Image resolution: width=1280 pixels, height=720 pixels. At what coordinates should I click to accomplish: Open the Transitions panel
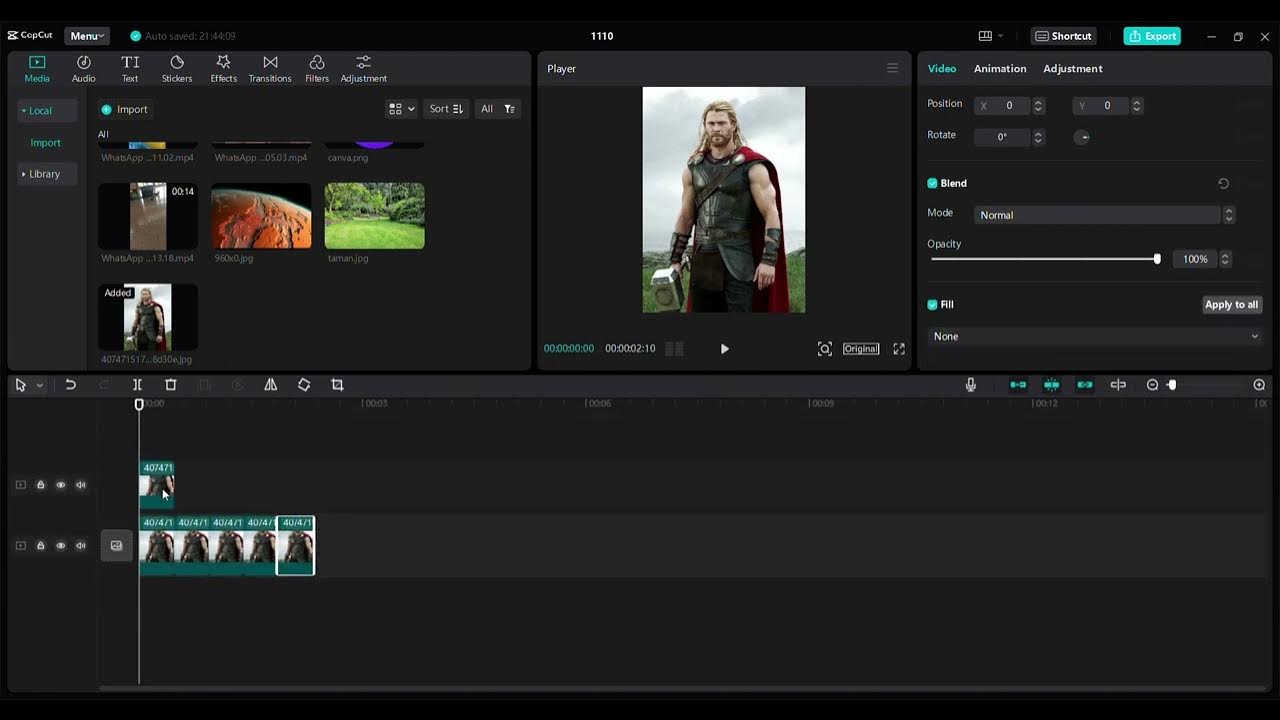pos(270,68)
